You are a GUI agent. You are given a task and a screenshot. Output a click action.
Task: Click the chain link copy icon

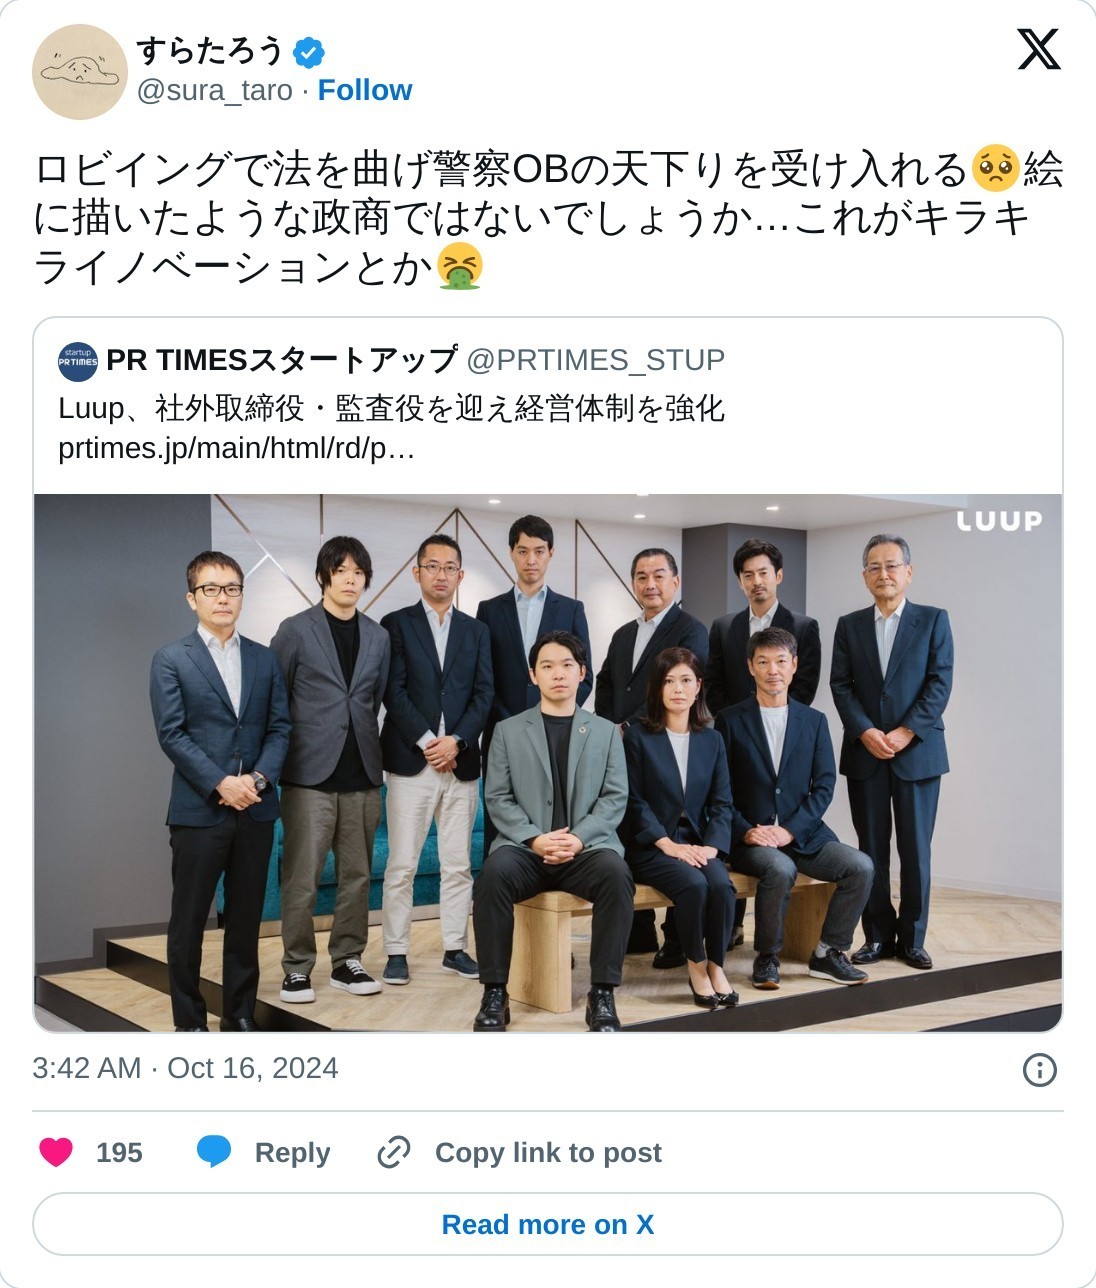pyautogui.click(x=394, y=1152)
